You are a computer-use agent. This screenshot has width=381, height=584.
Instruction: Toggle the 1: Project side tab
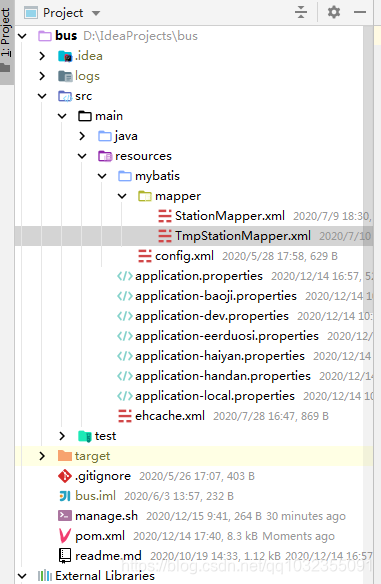click(6, 42)
